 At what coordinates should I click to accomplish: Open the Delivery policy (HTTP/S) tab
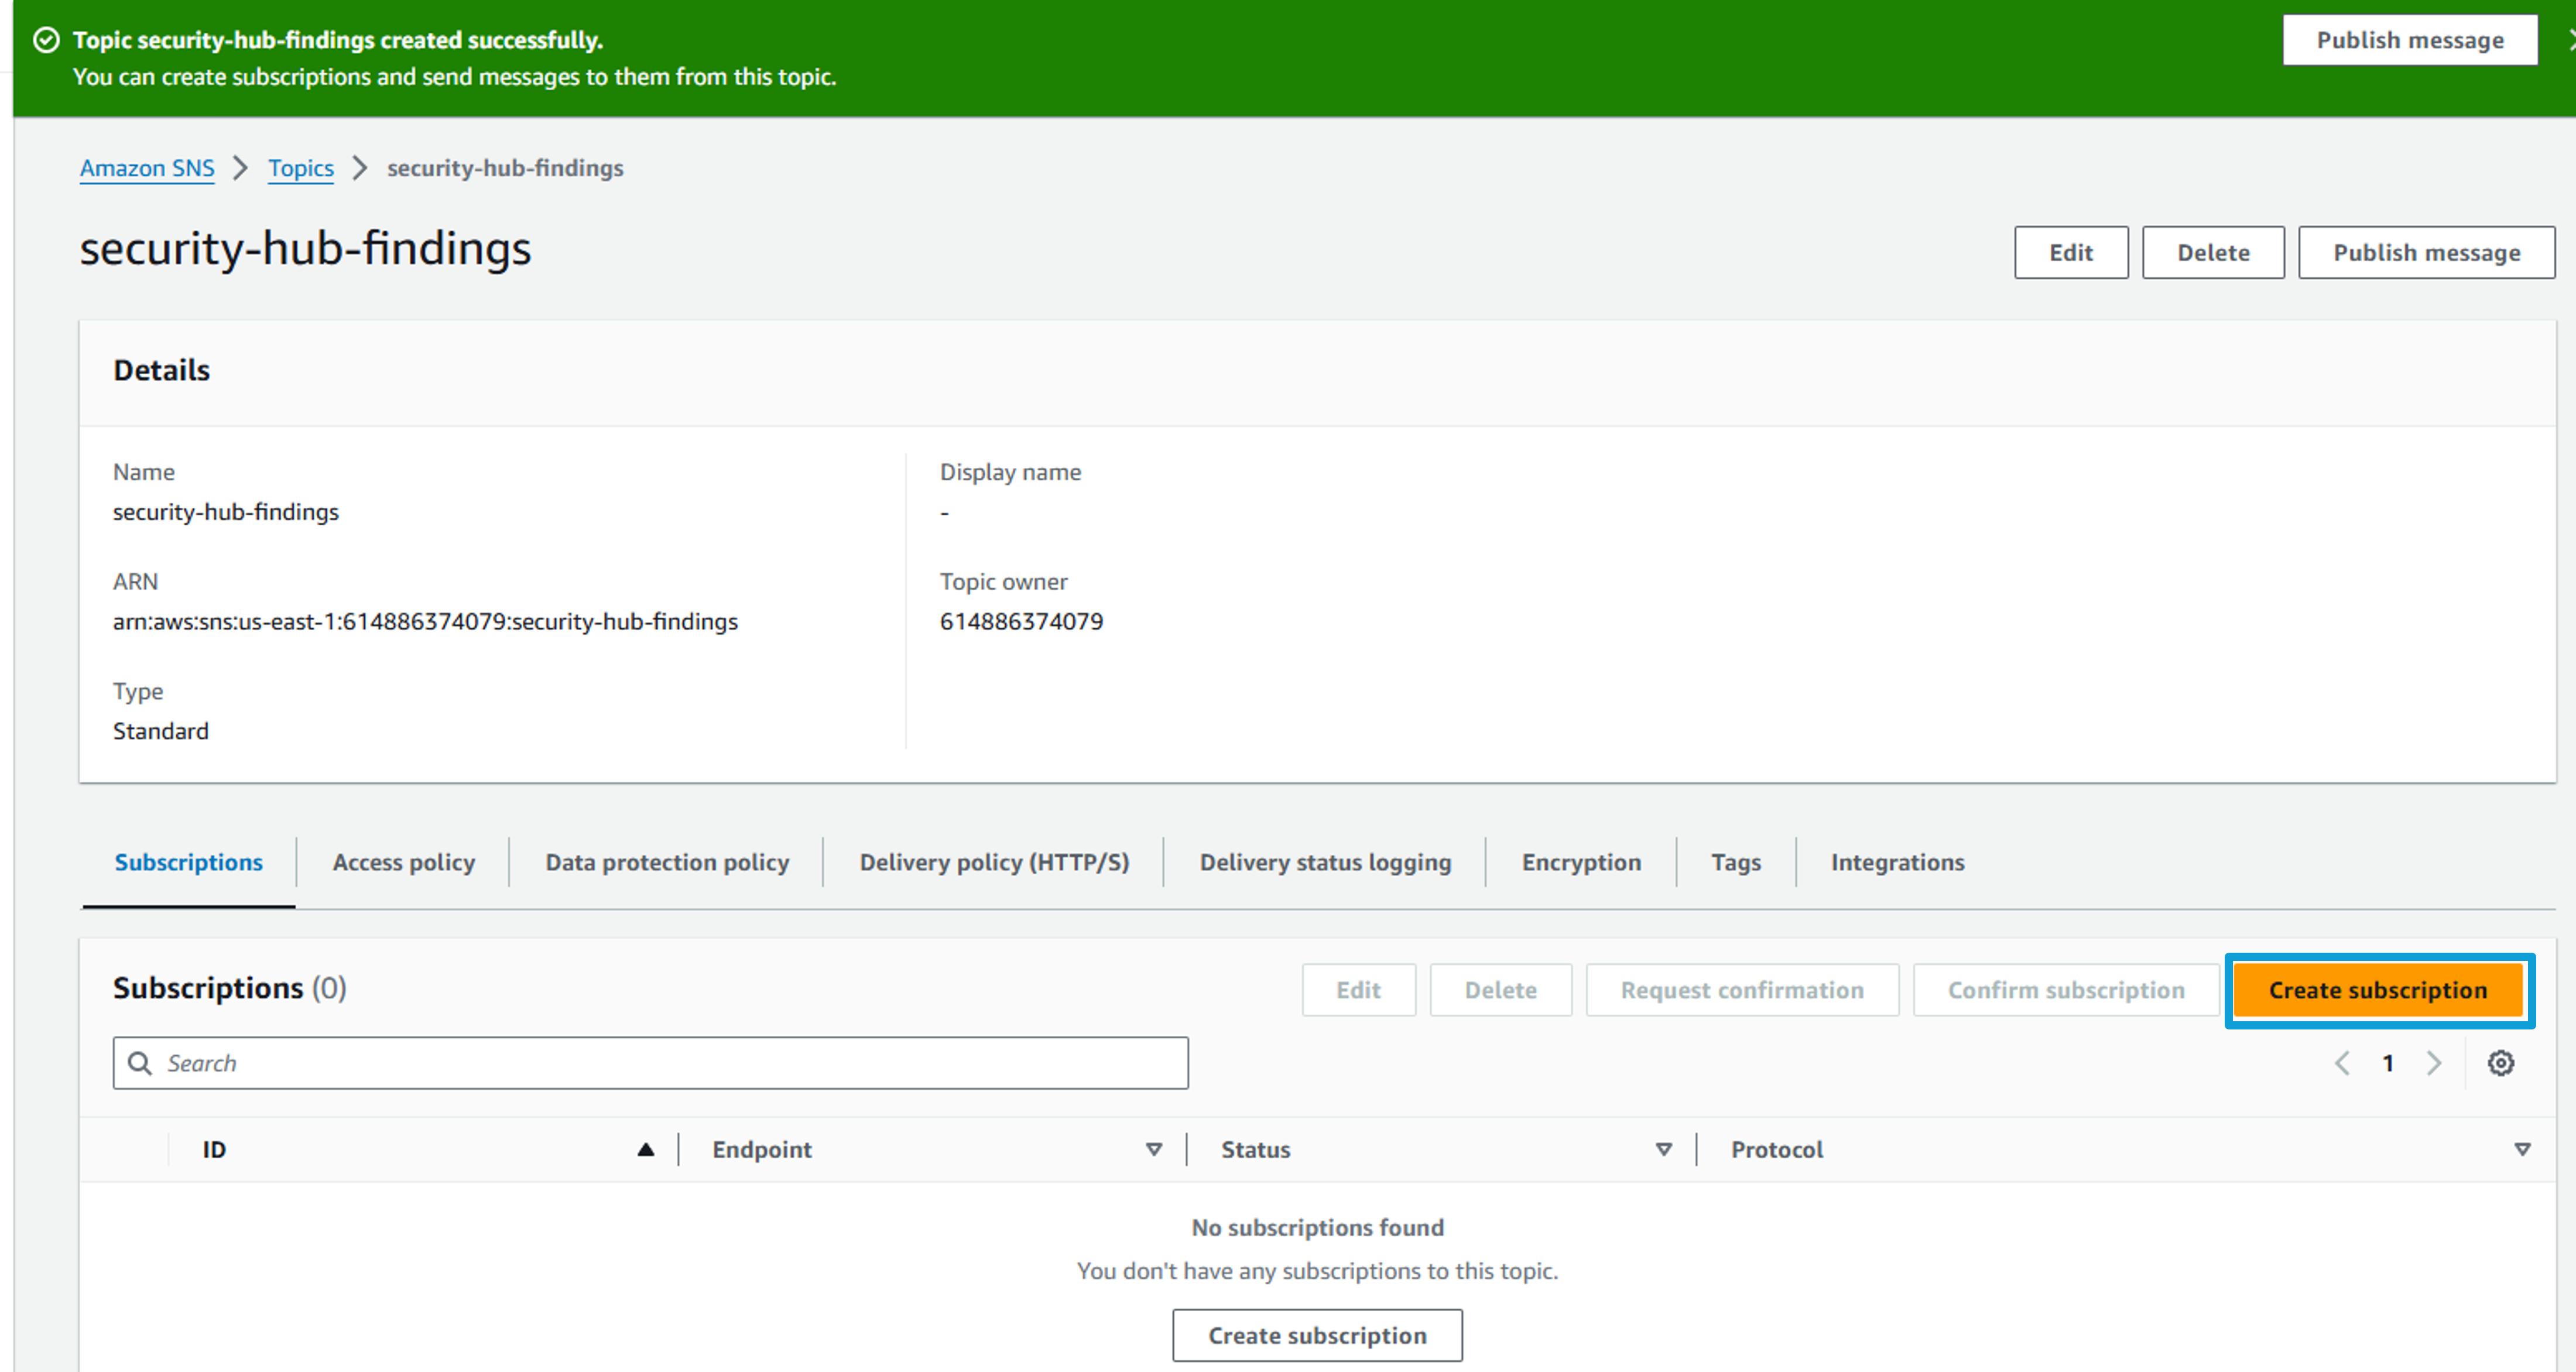click(x=994, y=862)
